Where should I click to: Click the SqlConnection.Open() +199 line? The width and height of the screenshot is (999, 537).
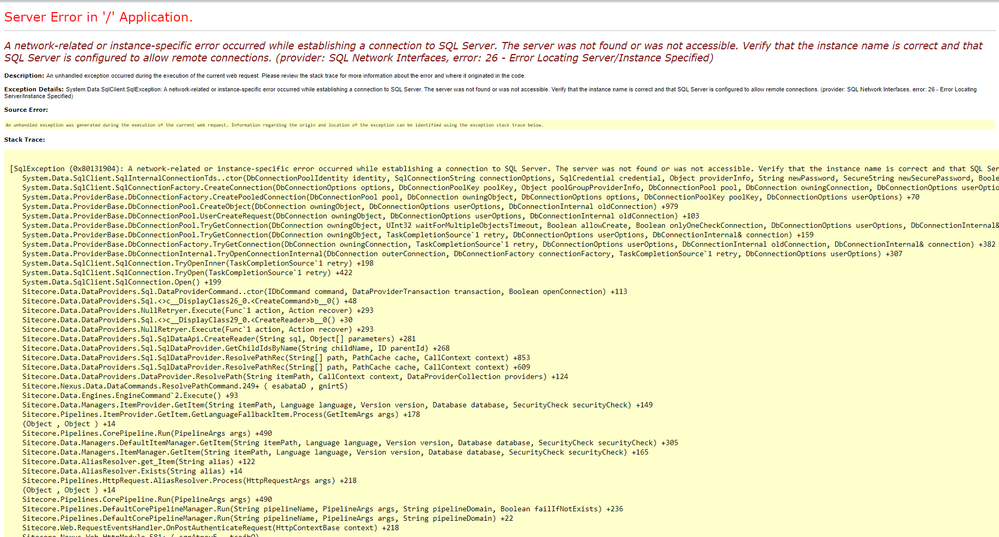pyautogui.click(x=122, y=282)
